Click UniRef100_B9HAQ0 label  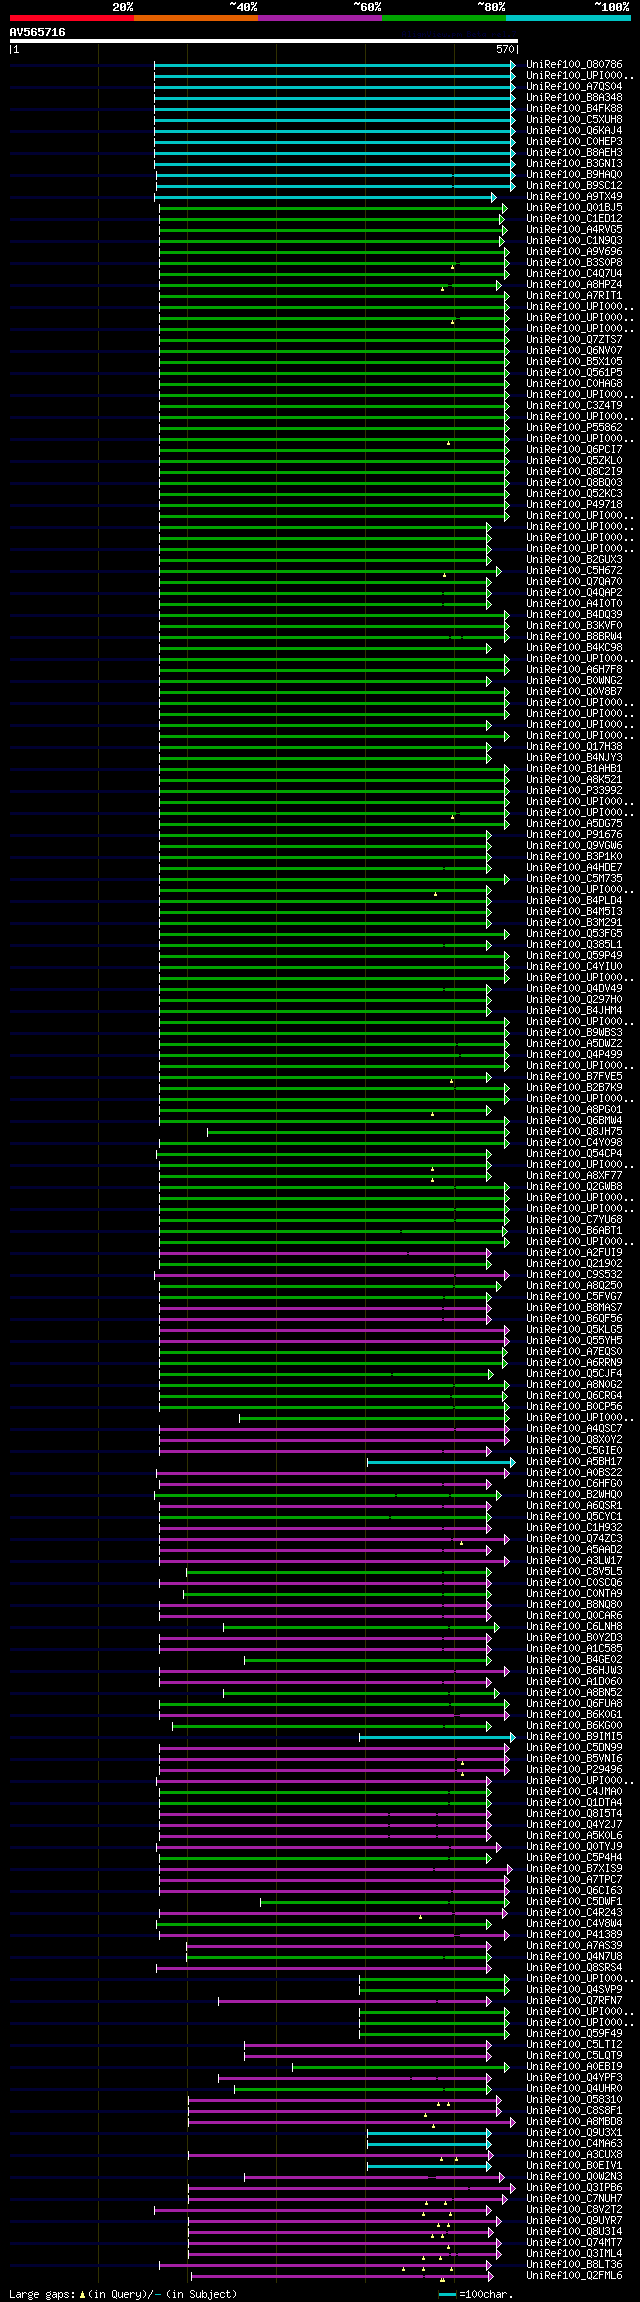tap(574, 175)
